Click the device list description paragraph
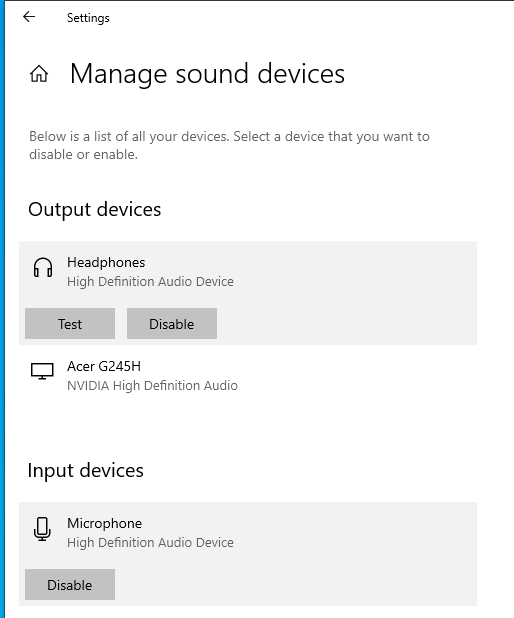Image resolution: width=514 pixels, height=618 pixels. click(x=229, y=145)
